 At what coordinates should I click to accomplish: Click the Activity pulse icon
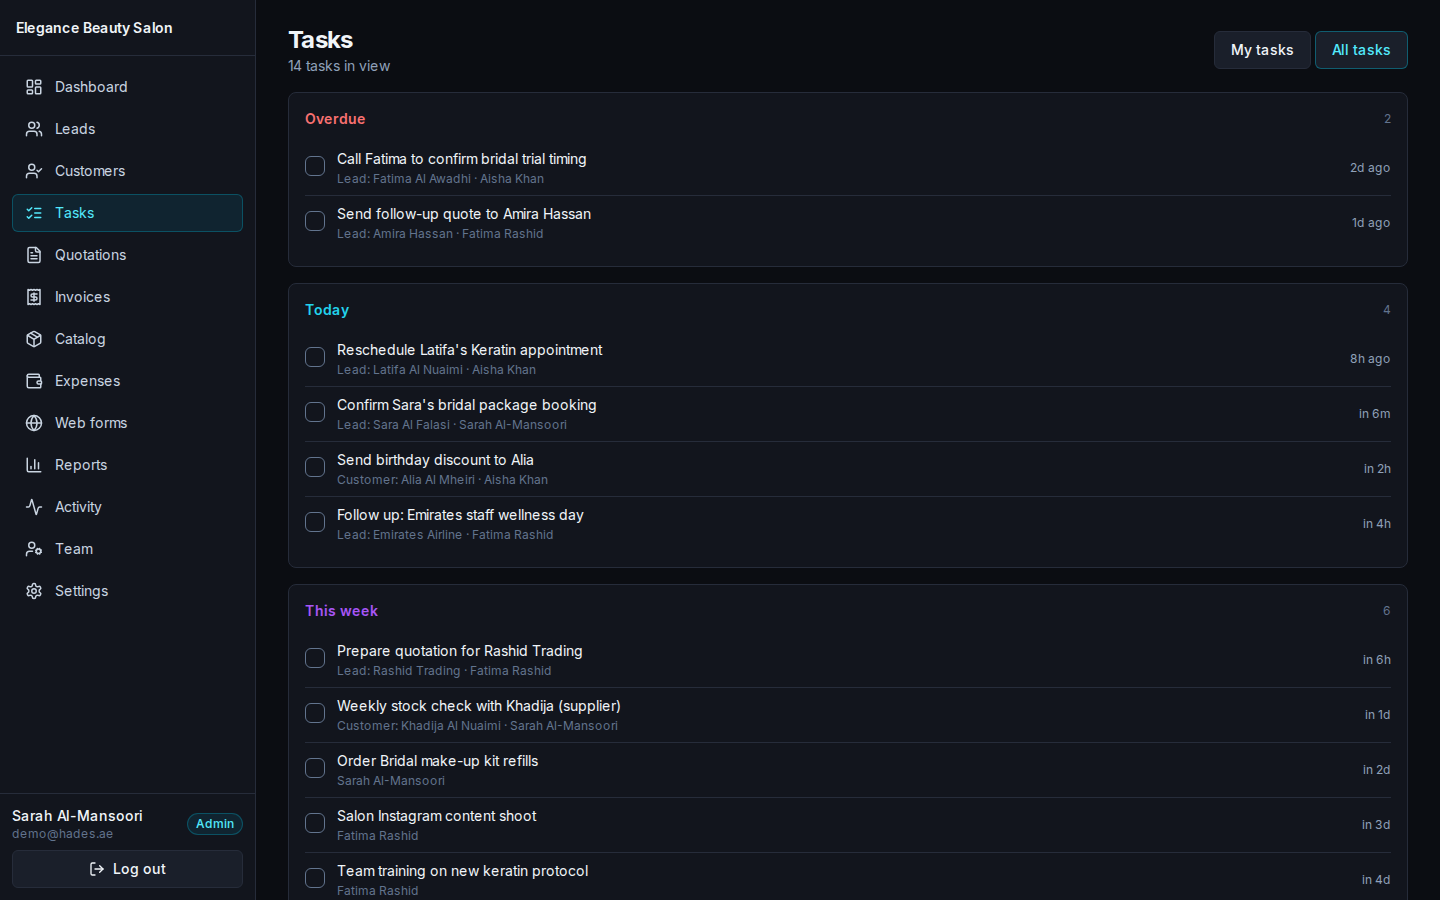34,507
